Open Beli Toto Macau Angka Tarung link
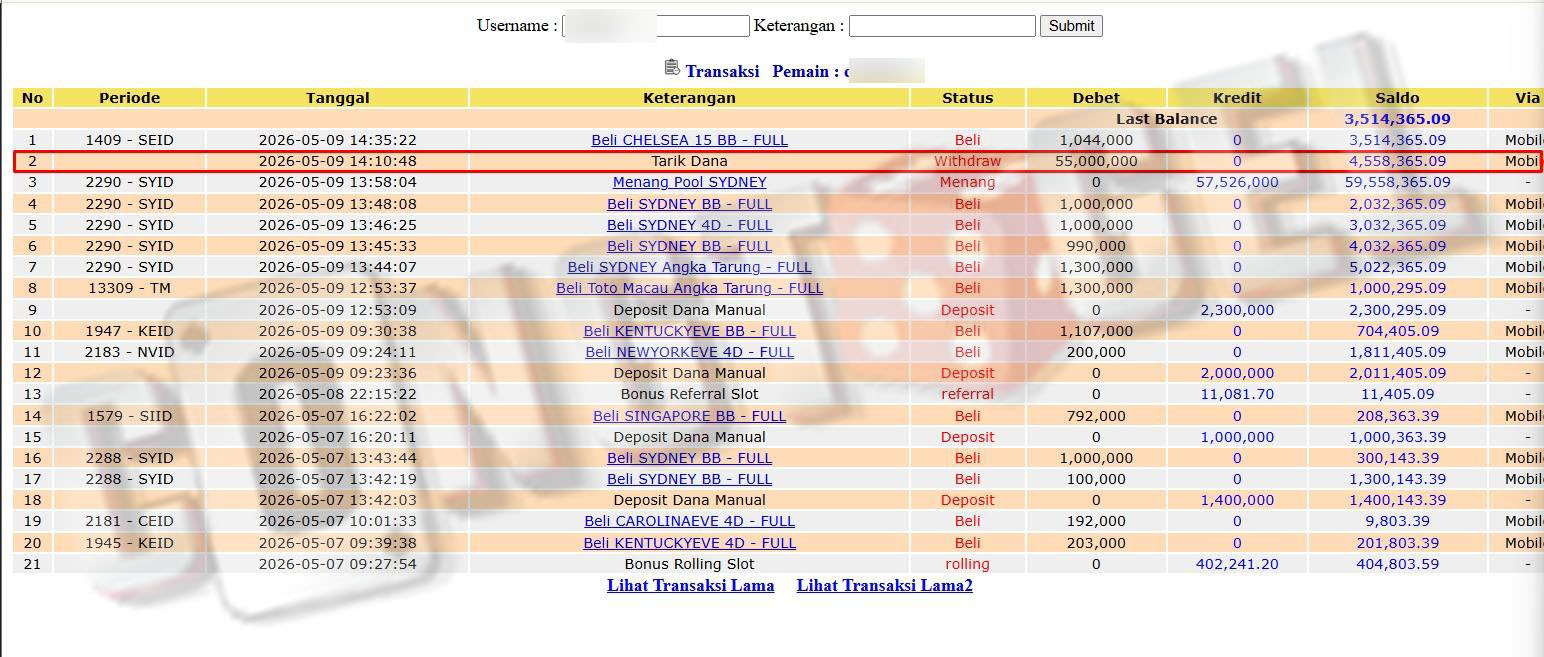 coord(689,288)
